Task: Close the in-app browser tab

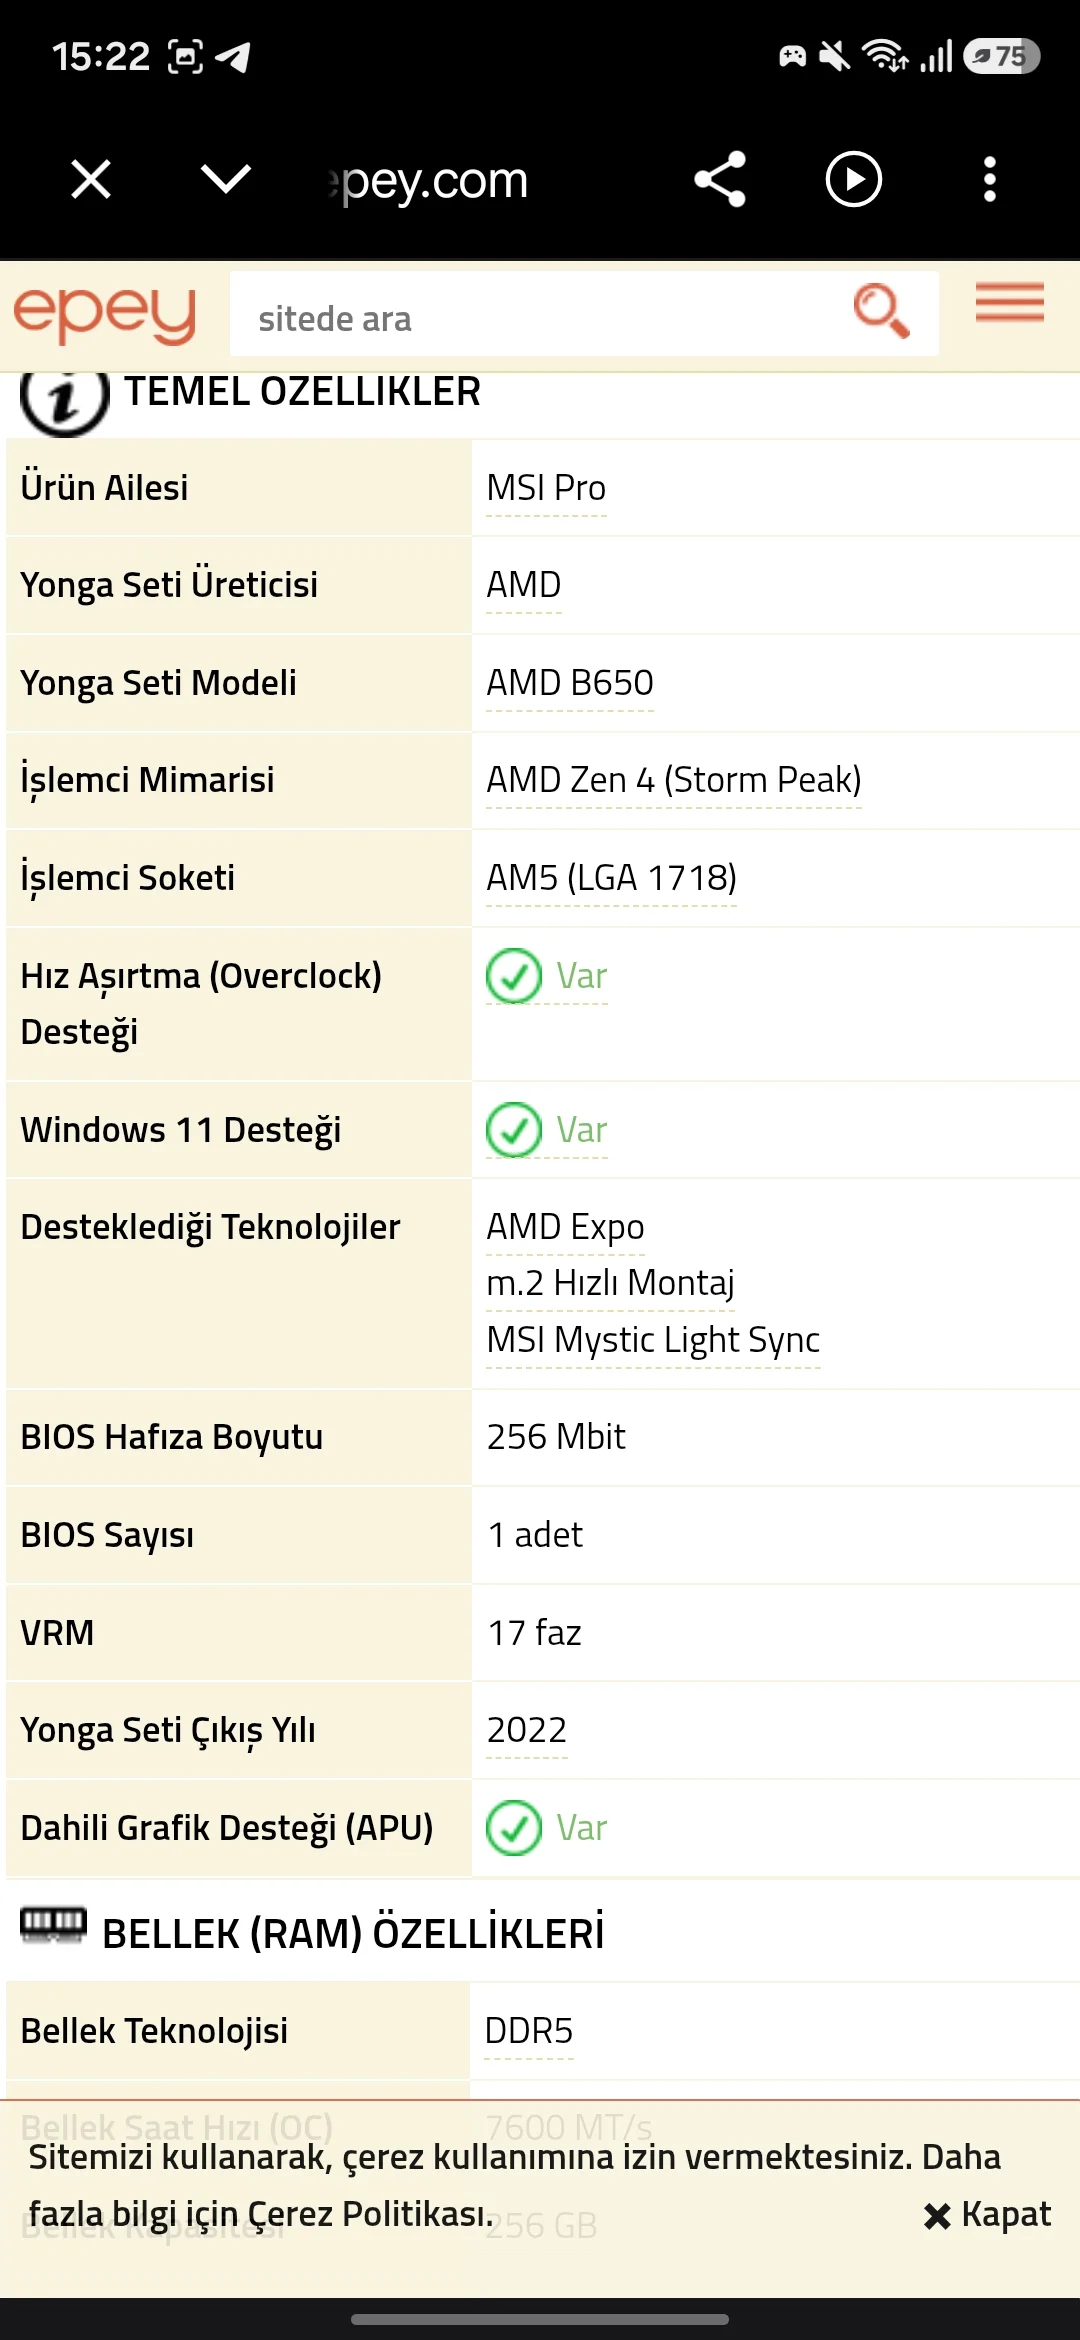Action: pyautogui.click(x=91, y=180)
